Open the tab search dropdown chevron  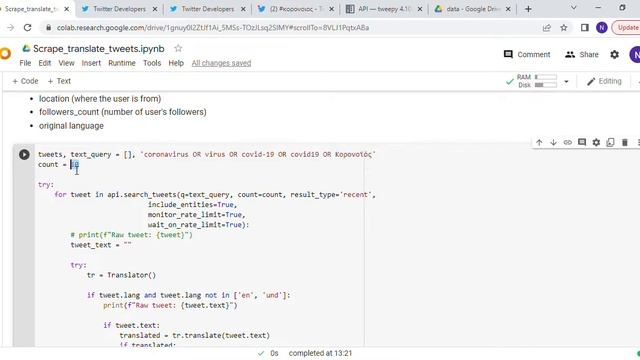573,8
